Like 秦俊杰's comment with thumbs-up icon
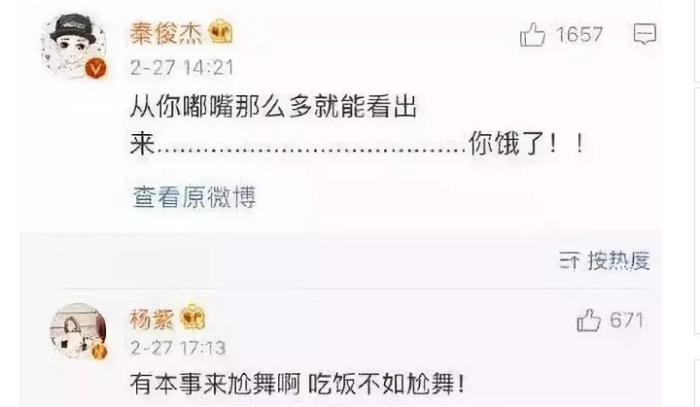The image size is (700, 407). (x=532, y=34)
